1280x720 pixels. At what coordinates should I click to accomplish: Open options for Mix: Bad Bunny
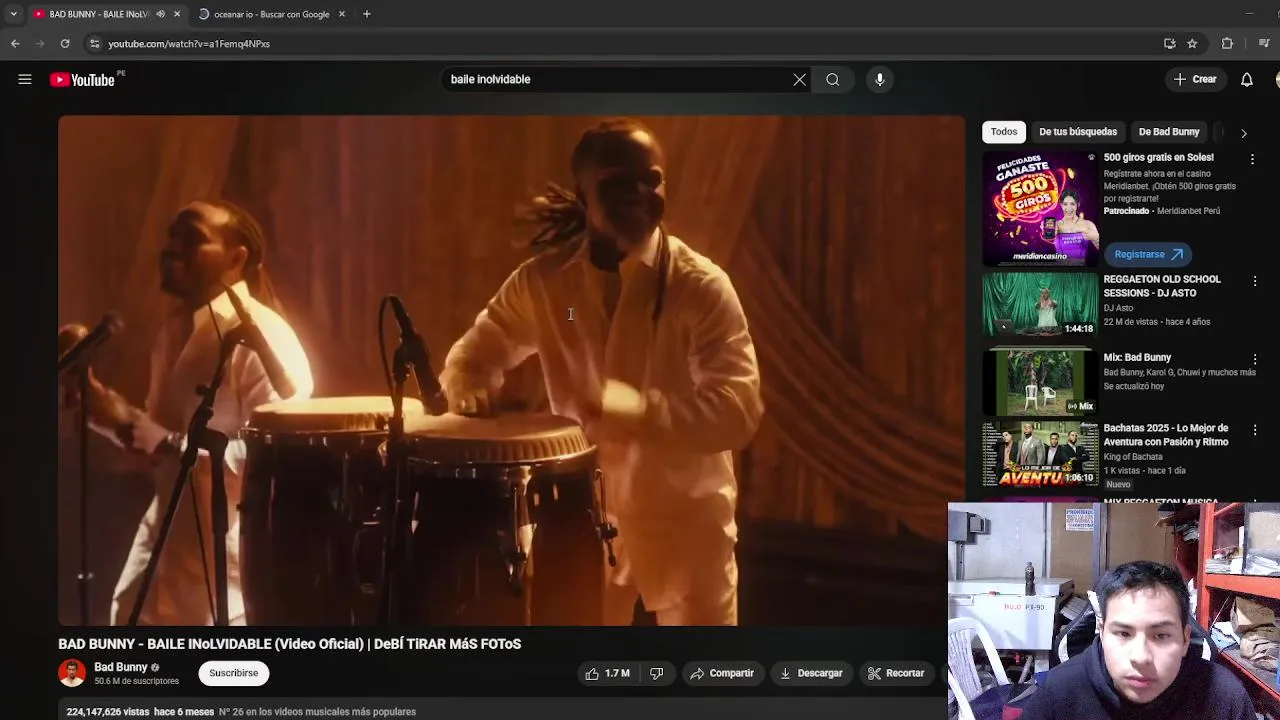(1254, 359)
